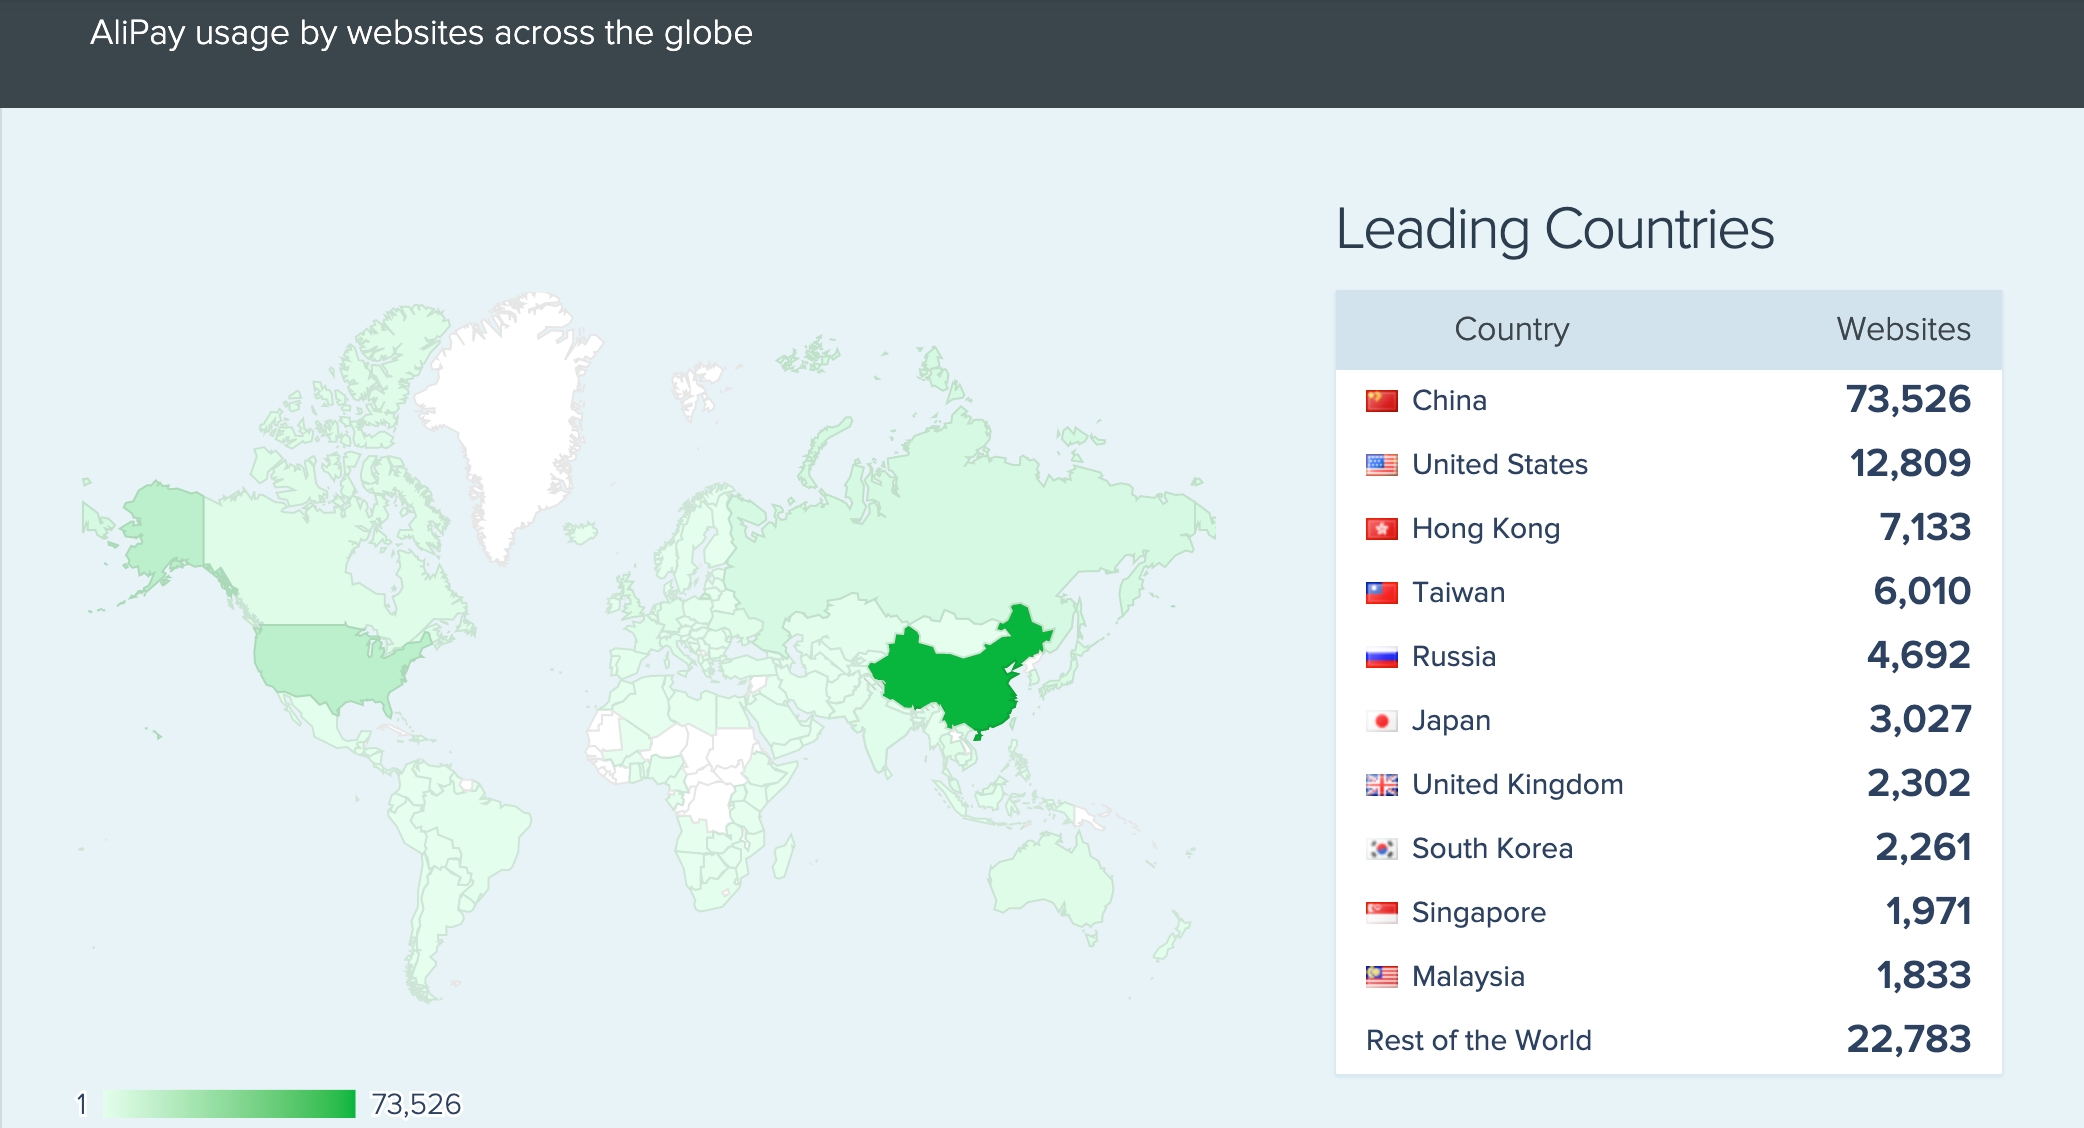2084x1128 pixels.
Task: Click the China flag icon
Action: [1381, 401]
